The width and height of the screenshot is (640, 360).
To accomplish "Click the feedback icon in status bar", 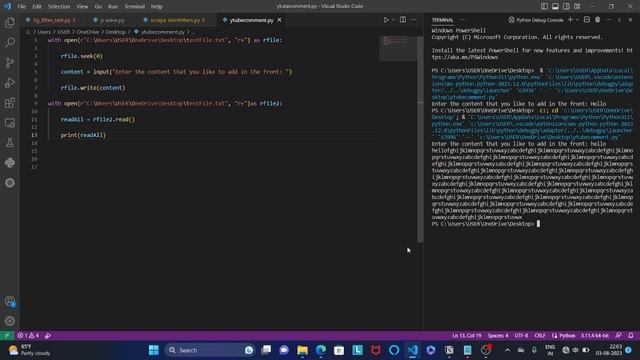I will [619, 336].
